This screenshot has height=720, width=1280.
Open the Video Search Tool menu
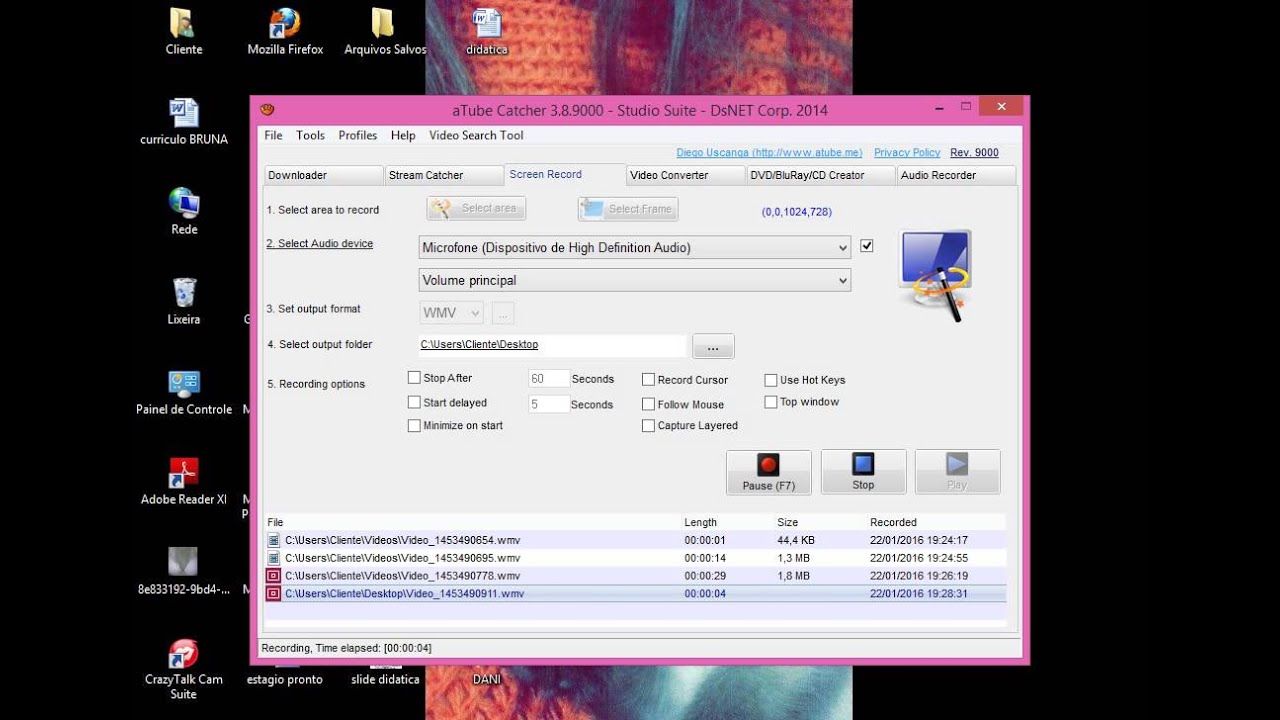pos(476,136)
